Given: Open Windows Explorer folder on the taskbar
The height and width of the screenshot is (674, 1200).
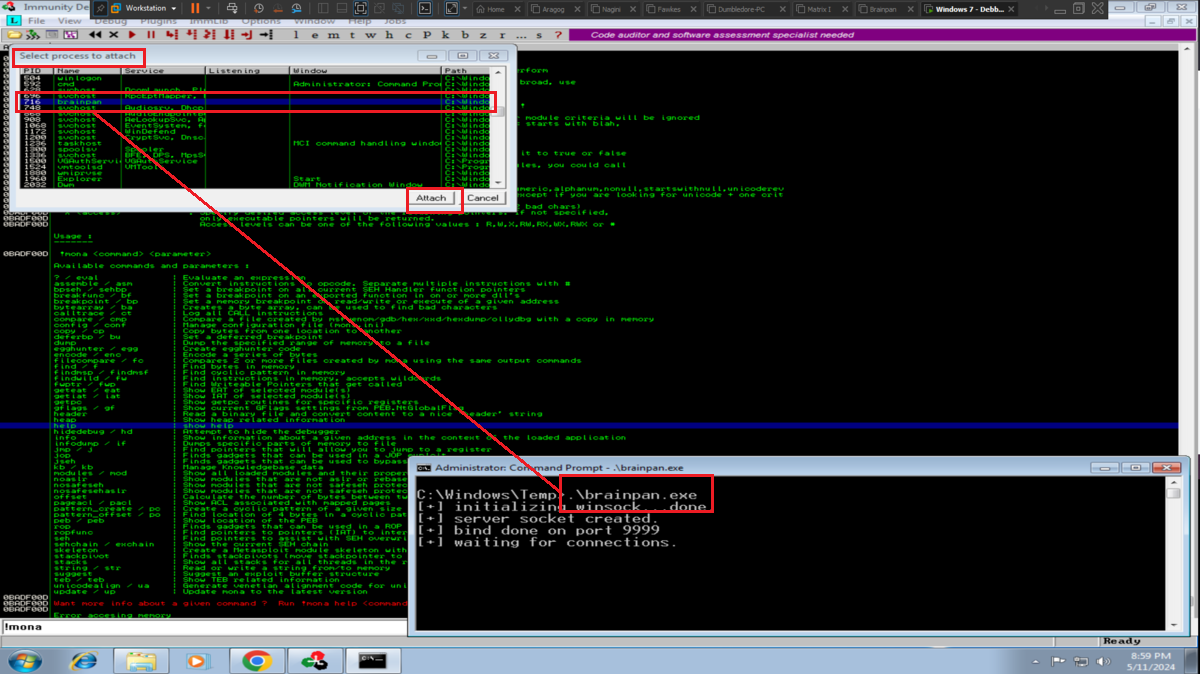Looking at the screenshot, I should (x=141, y=660).
